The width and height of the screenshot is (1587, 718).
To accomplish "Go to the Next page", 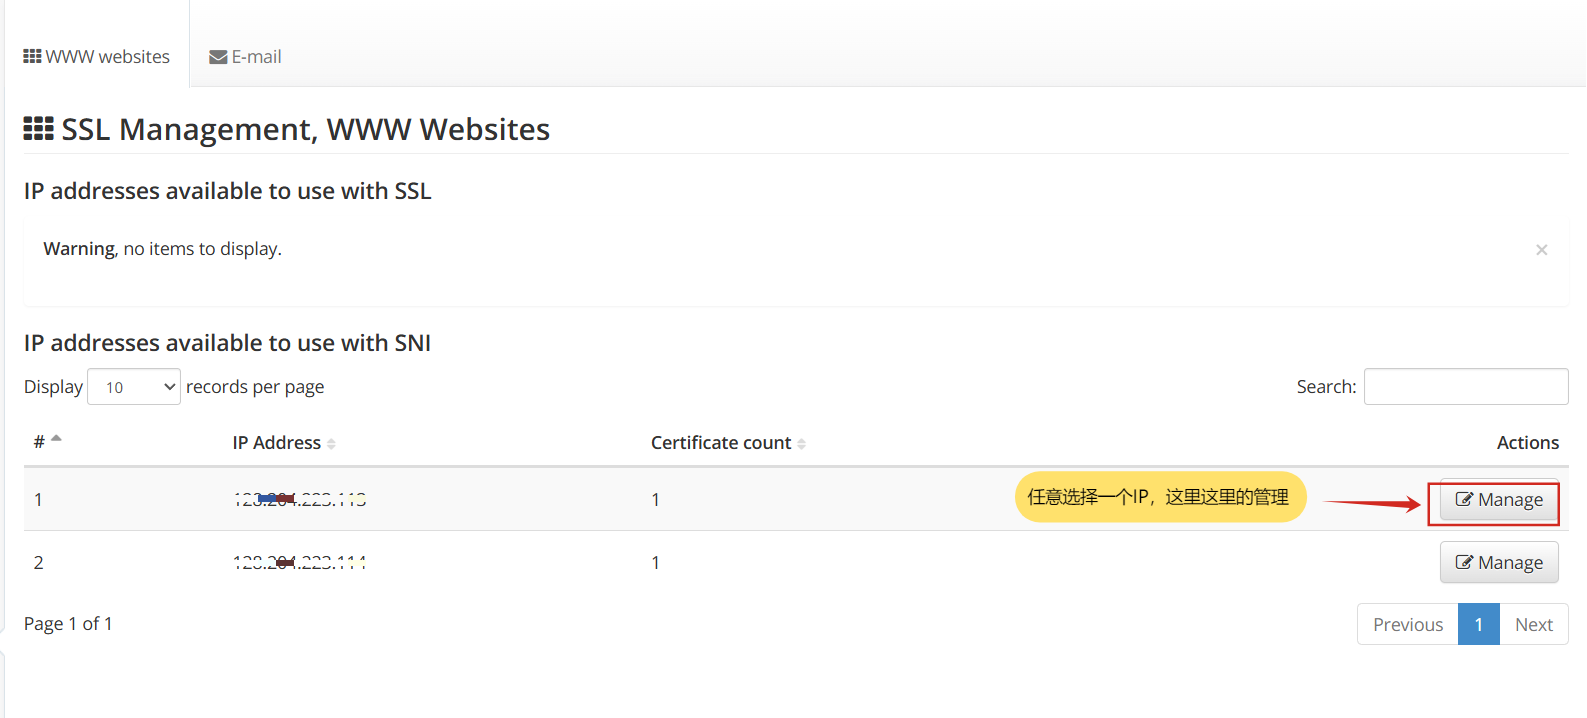I will 1533,625.
